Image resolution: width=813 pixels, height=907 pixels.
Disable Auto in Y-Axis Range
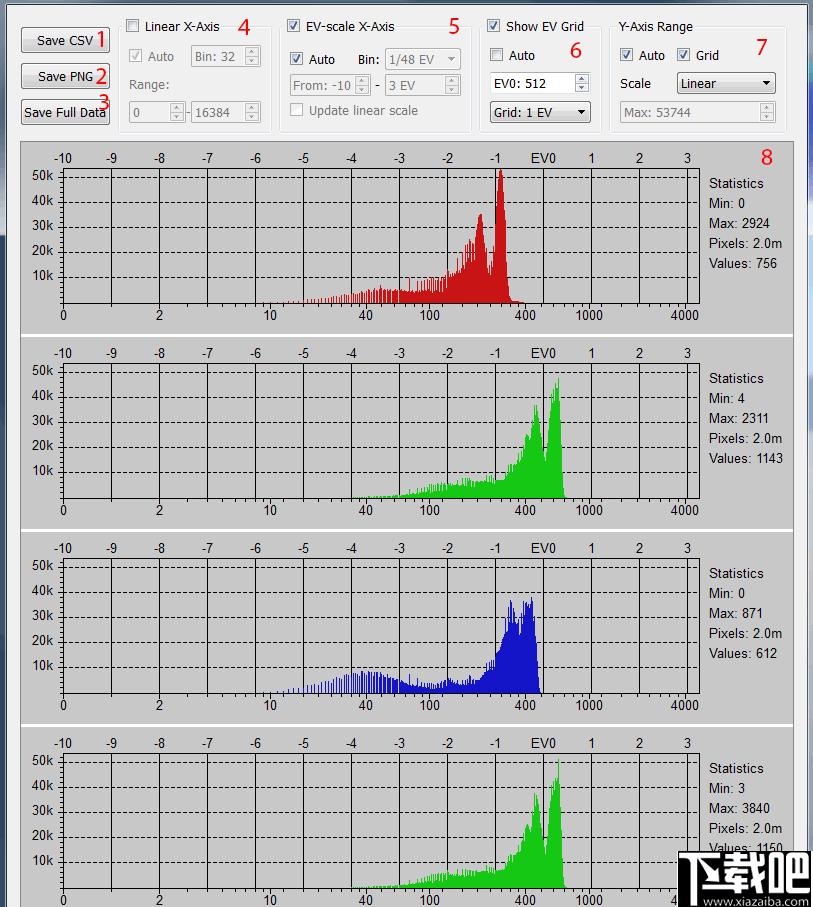coord(626,55)
